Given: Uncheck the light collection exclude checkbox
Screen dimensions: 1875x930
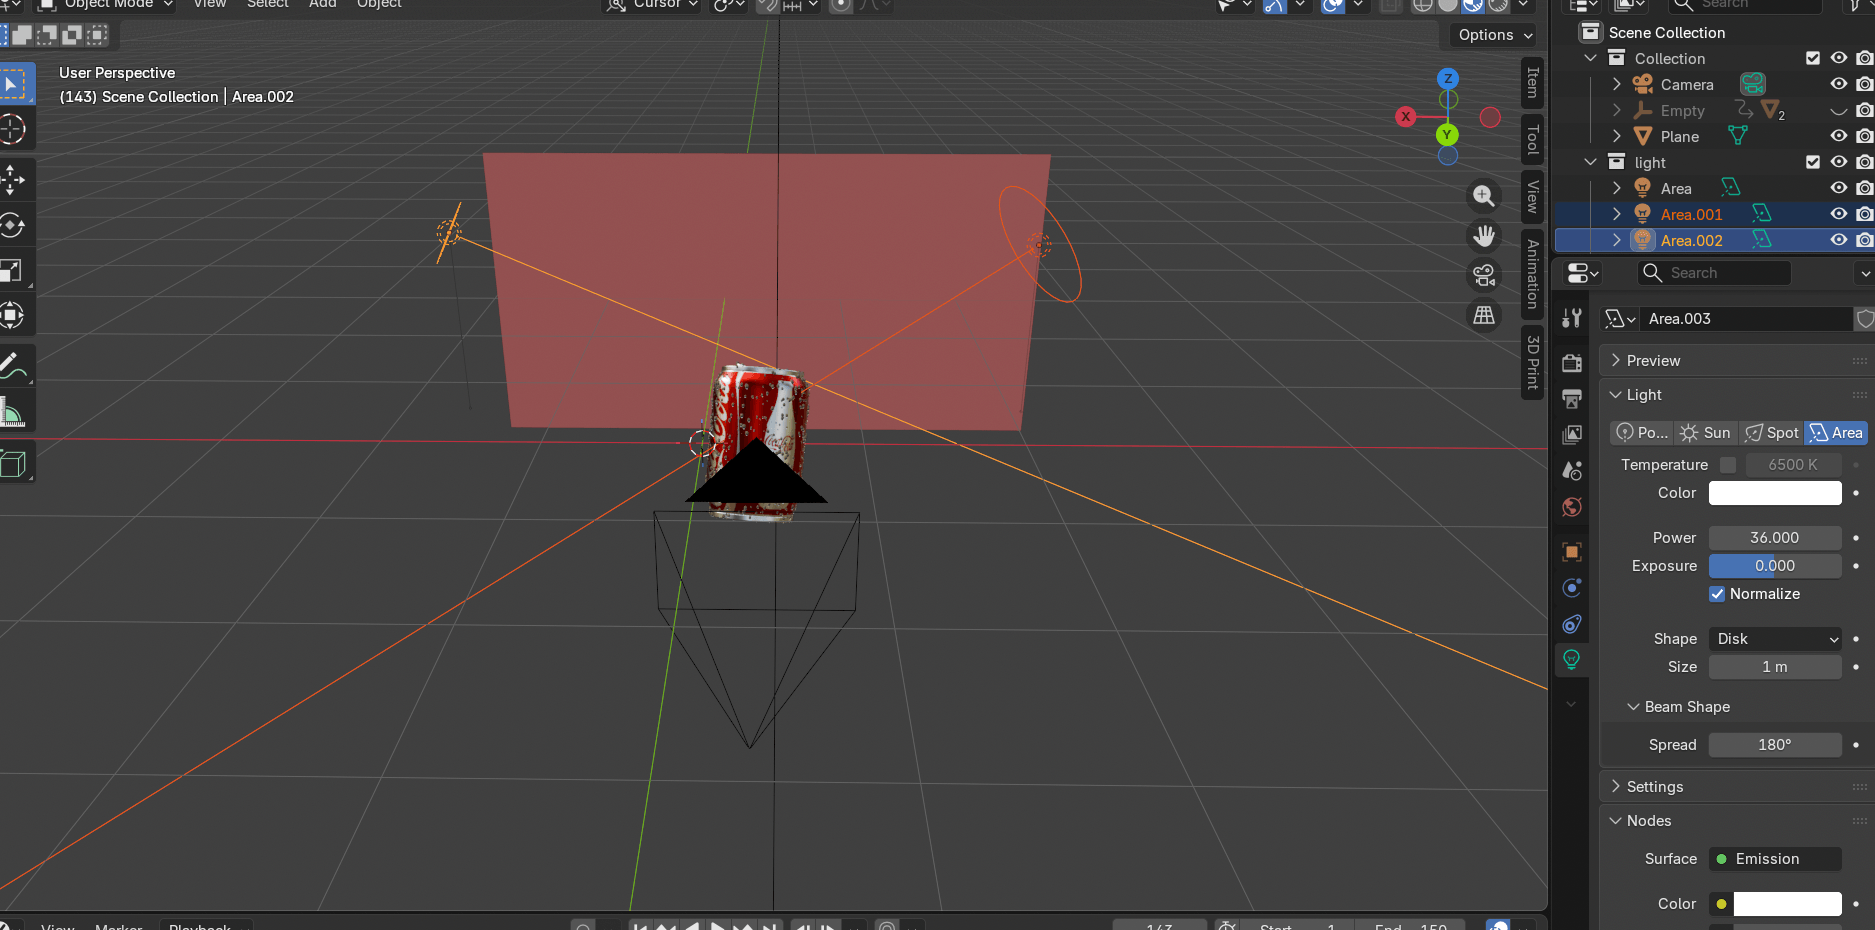Looking at the screenshot, I should [1813, 162].
